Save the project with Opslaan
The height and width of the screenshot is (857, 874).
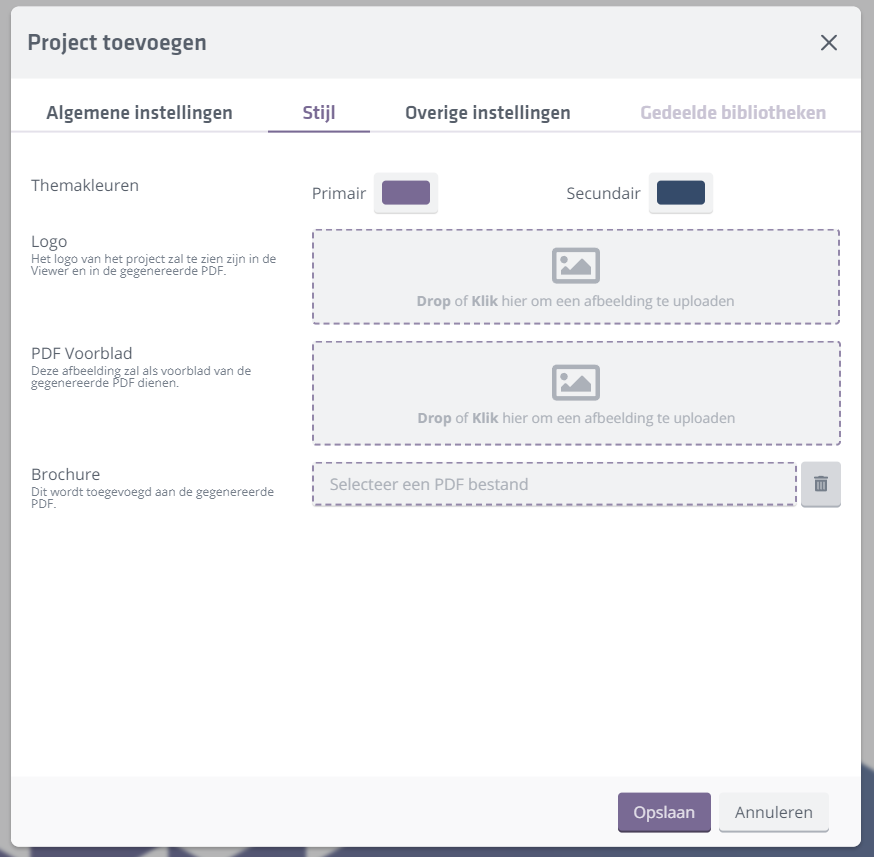pyautogui.click(x=664, y=812)
